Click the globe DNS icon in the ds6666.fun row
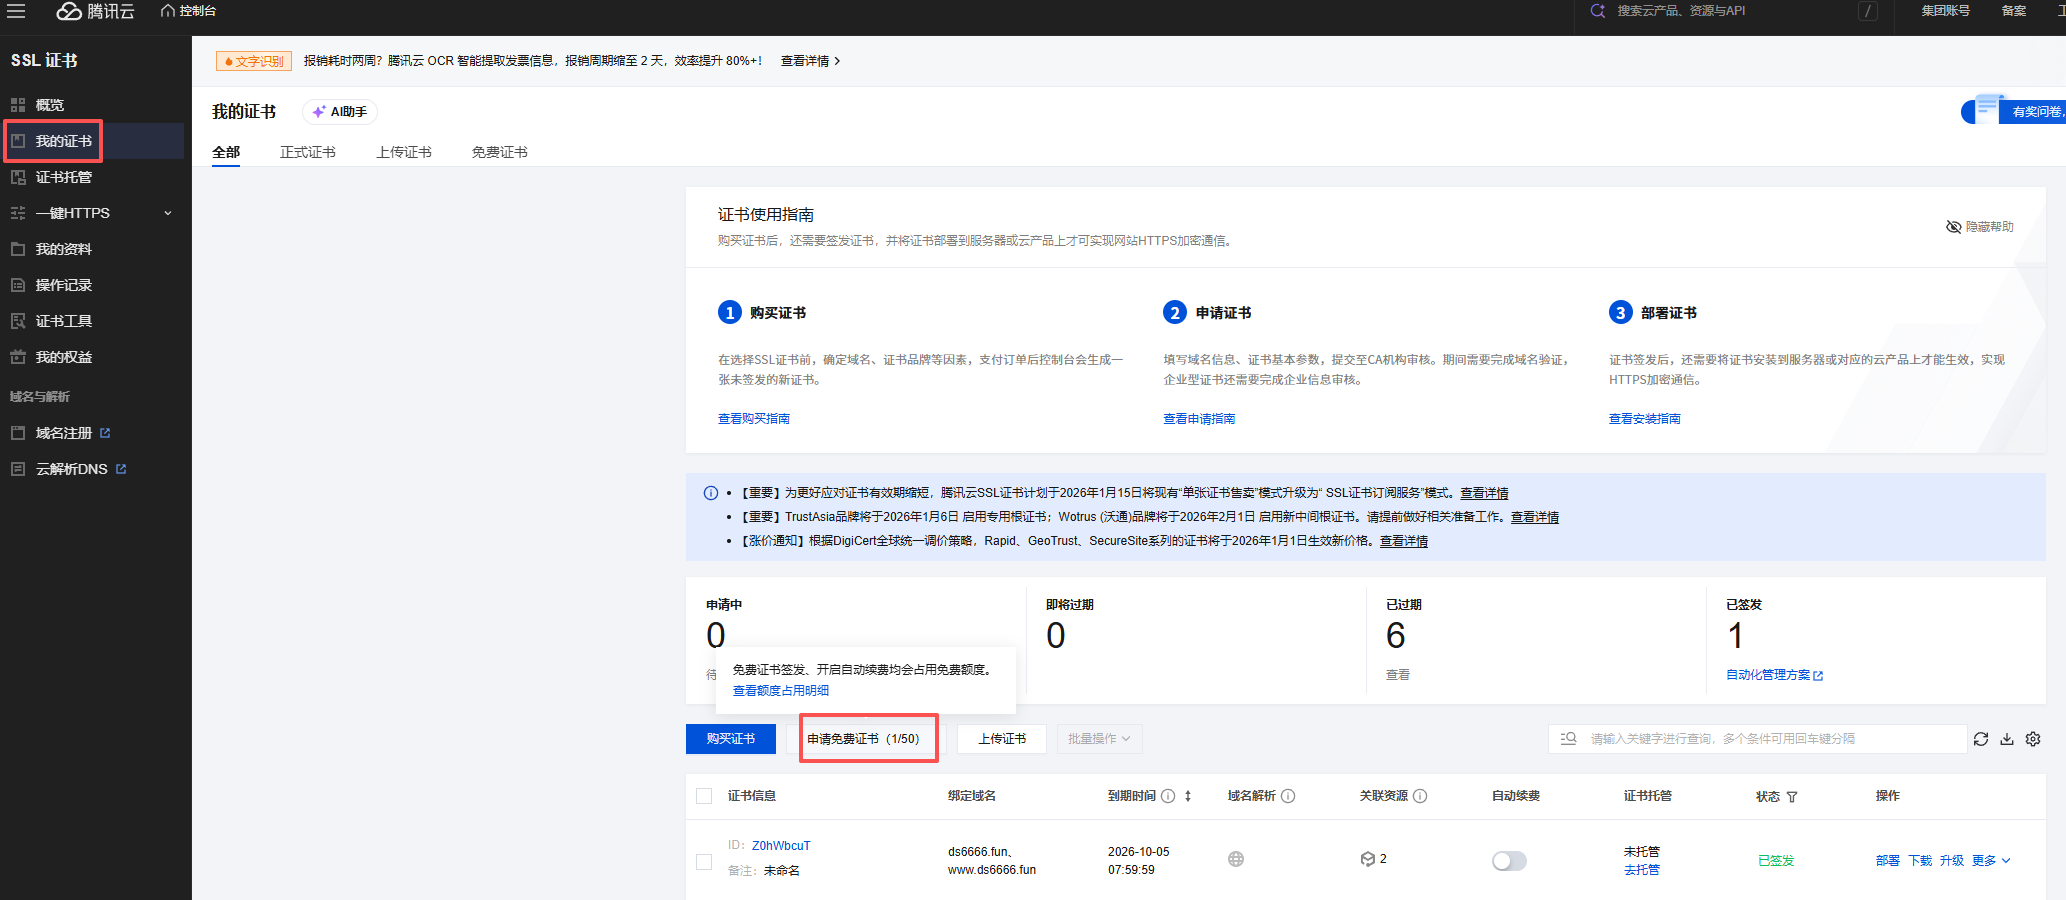Image resolution: width=2066 pixels, height=900 pixels. pos(1236,859)
